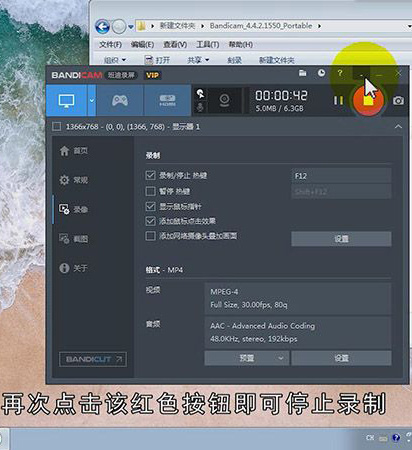Click blue help icon in system tray
The width and height of the screenshot is (412, 450).
click(x=396, y=438)
